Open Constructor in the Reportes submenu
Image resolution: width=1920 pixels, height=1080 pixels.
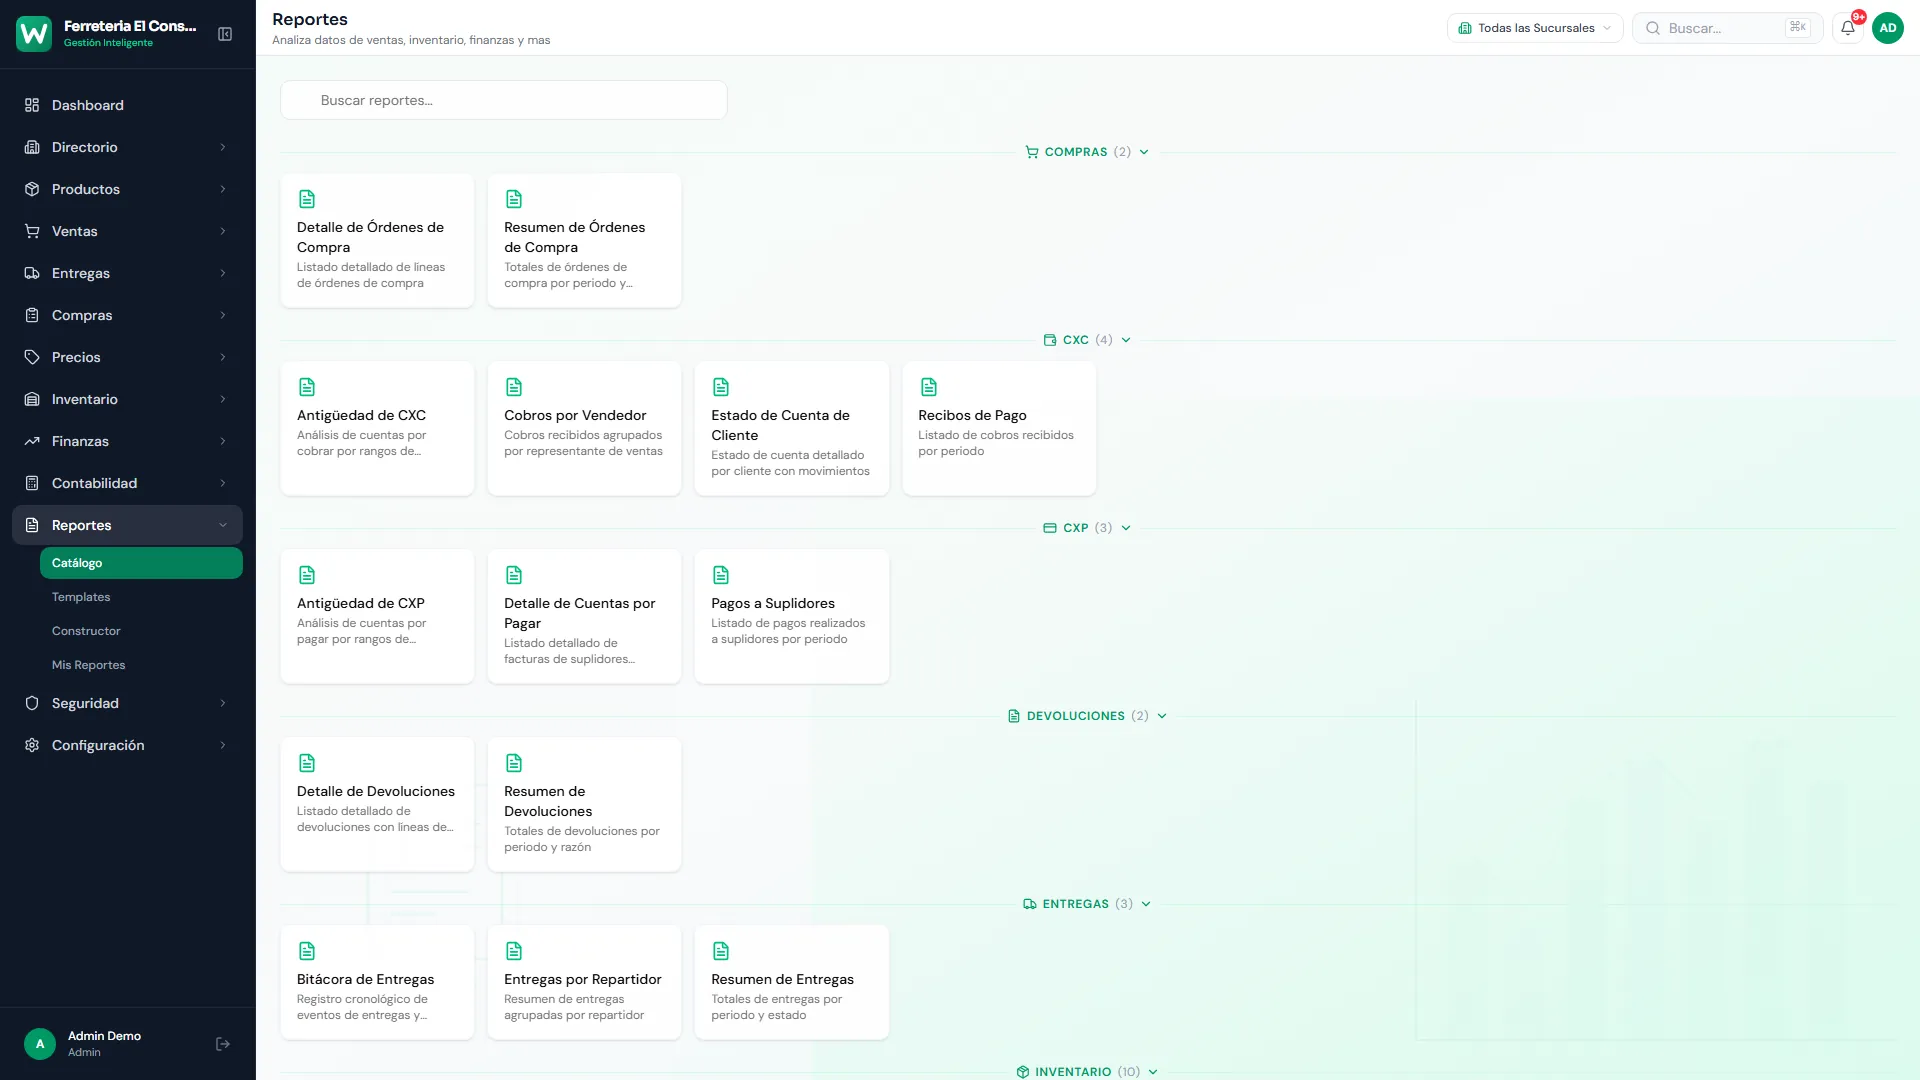tap(86, 631)
